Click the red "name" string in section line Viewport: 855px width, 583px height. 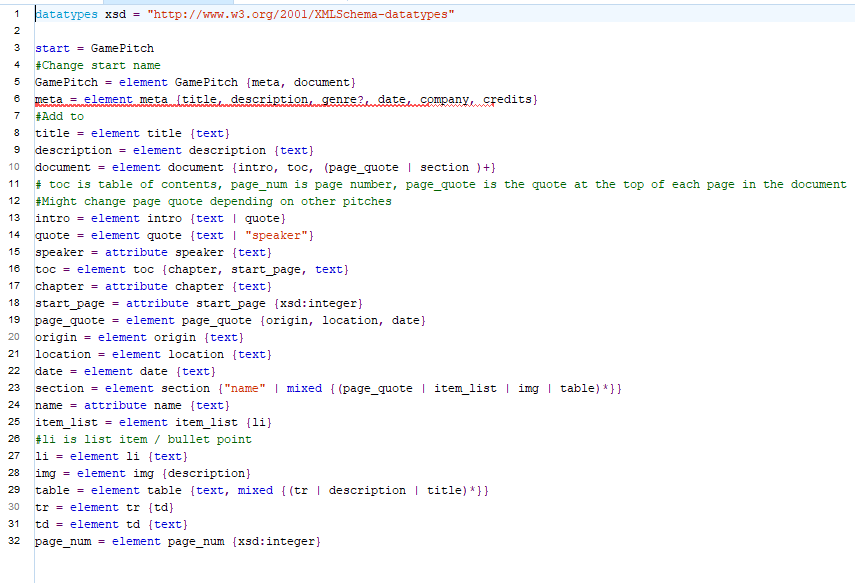239,388
